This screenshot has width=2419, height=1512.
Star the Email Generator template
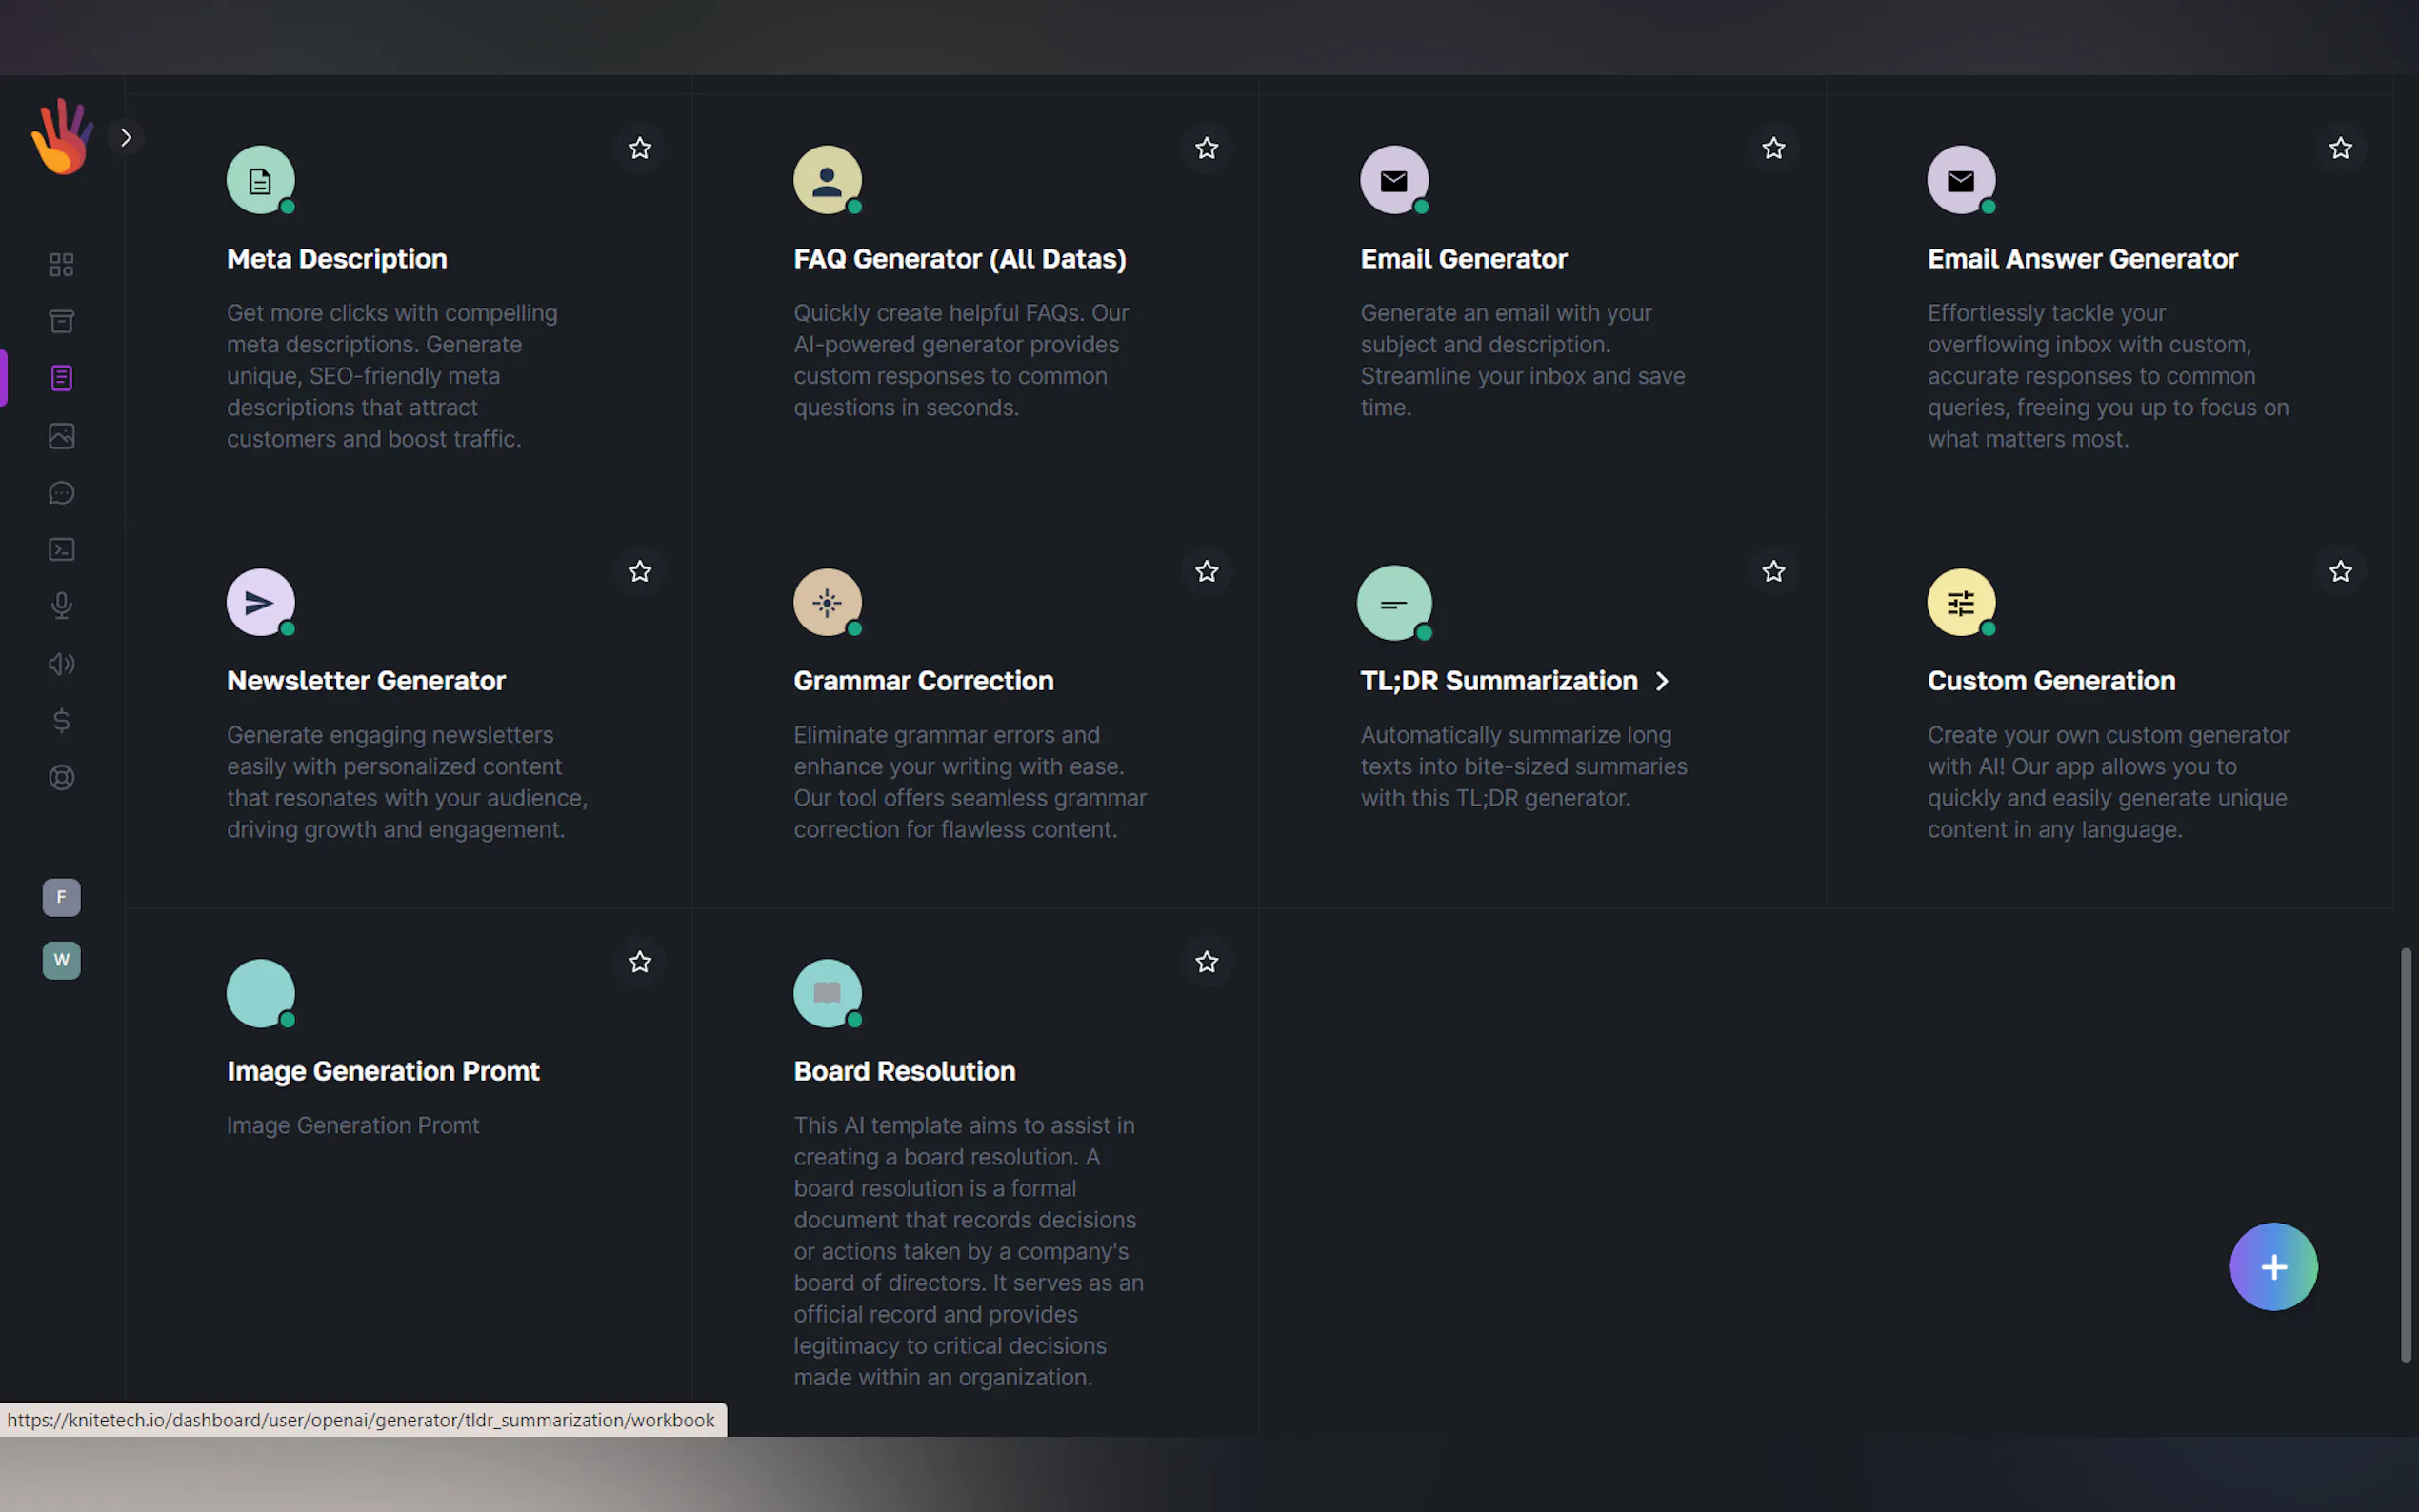1773,149
